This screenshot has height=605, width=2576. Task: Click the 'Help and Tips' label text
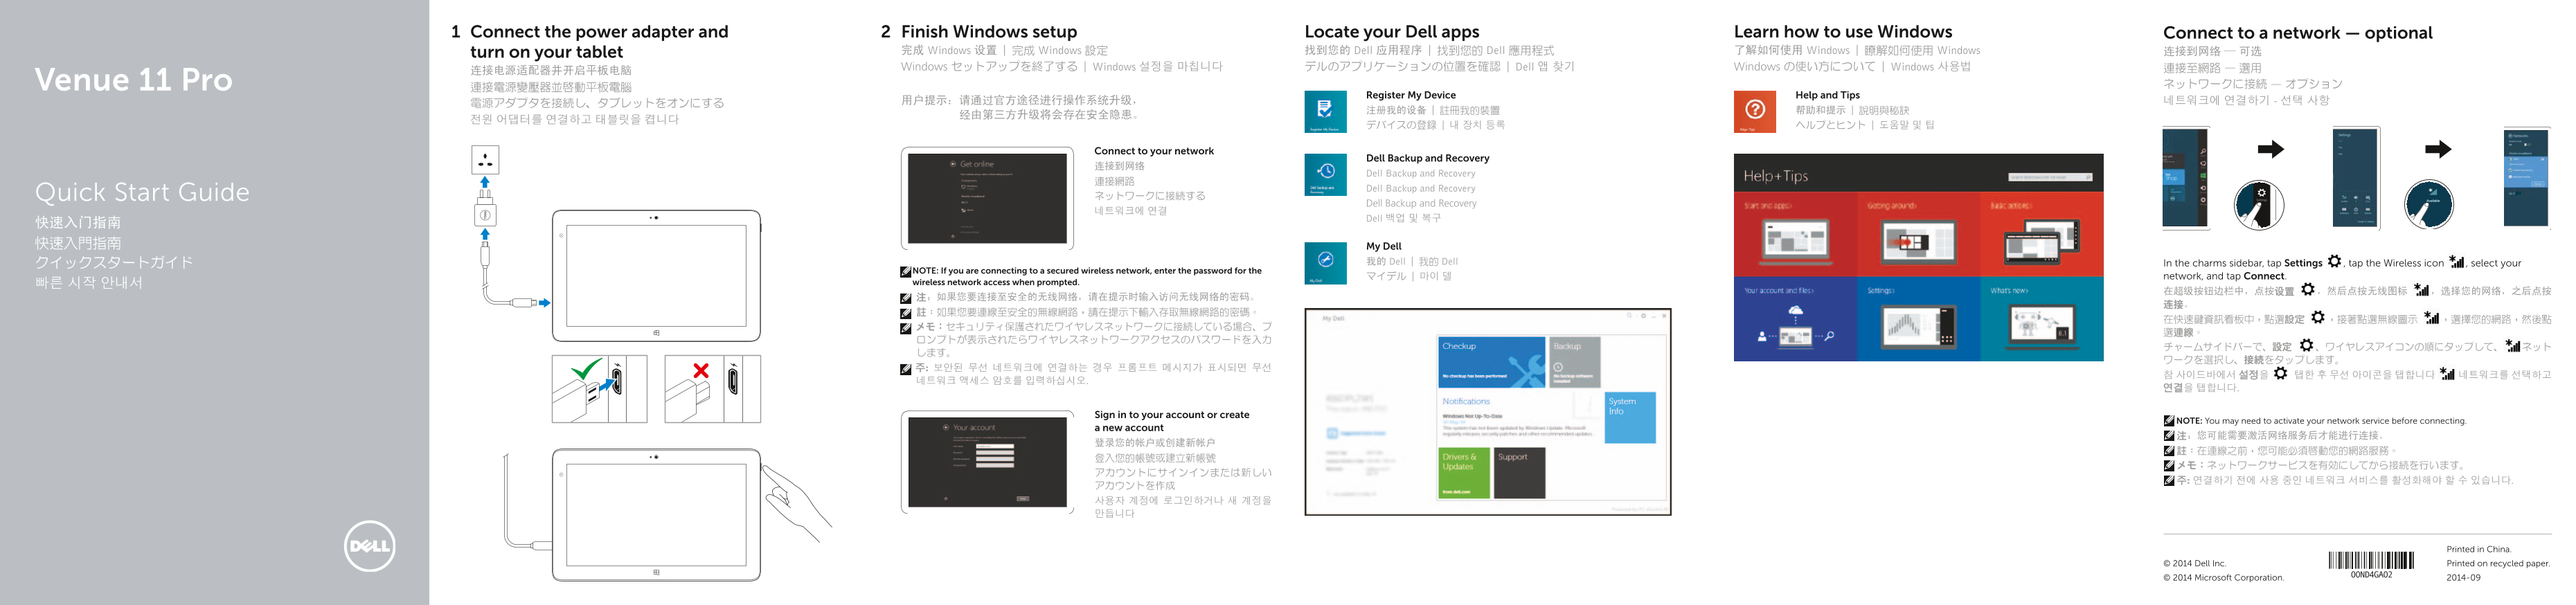click(x=1827, y=95)
